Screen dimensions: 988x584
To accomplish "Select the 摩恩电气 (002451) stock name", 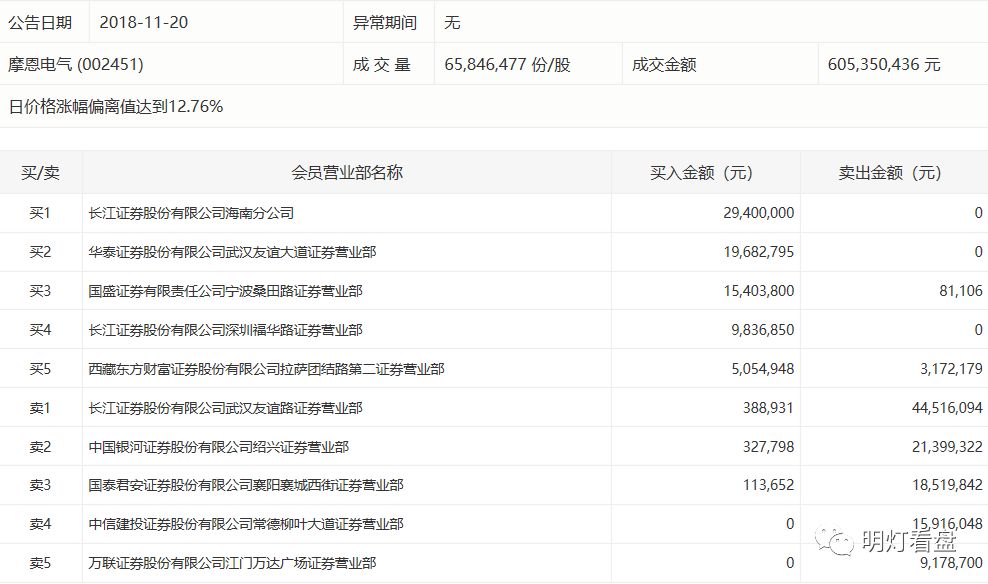I will tap(76, 65).
